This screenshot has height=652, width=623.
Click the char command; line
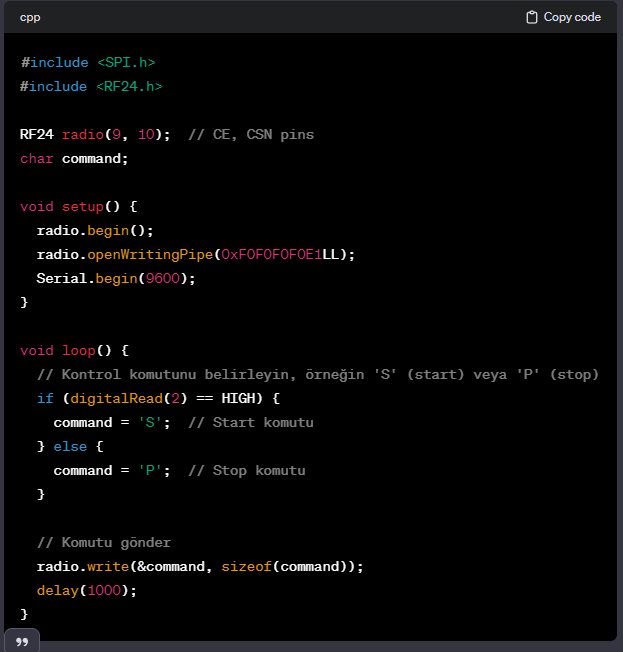(x=74, y=158)
